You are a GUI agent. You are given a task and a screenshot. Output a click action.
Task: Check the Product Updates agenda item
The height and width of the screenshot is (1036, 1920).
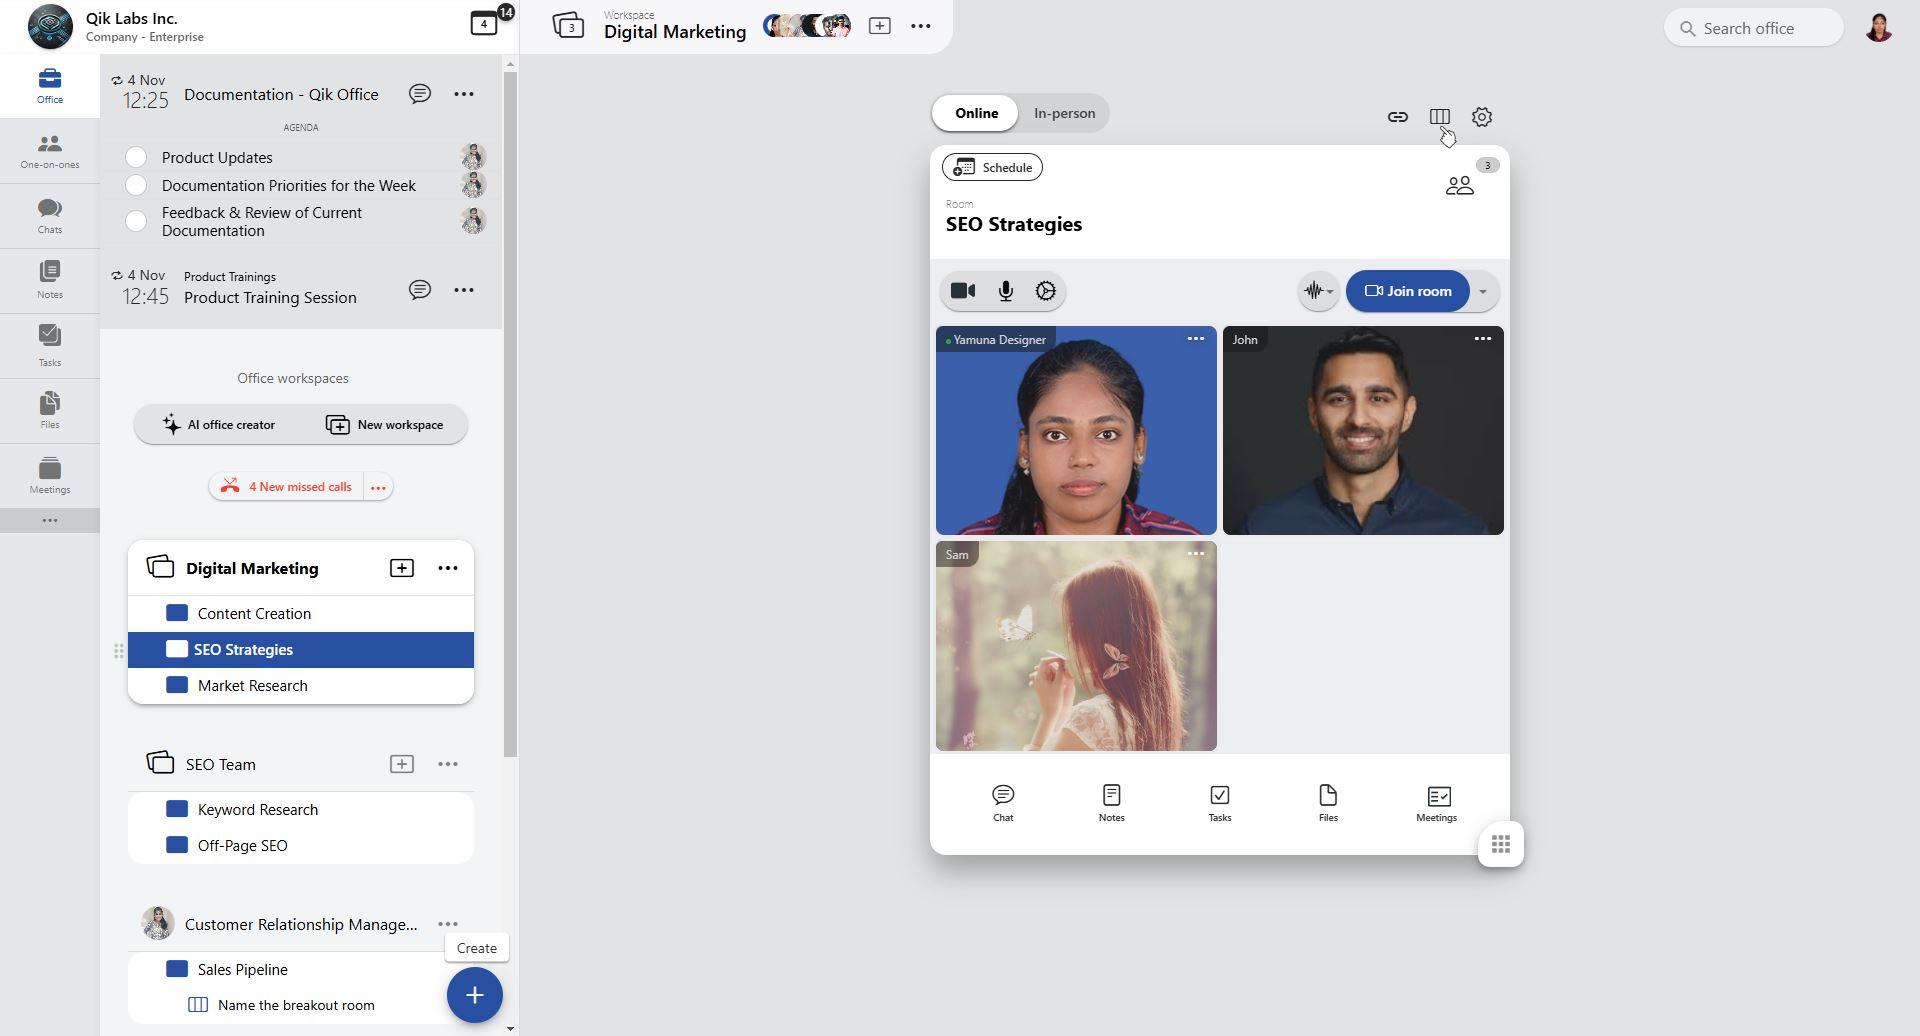pyautogui.click(x=136, y=157)
